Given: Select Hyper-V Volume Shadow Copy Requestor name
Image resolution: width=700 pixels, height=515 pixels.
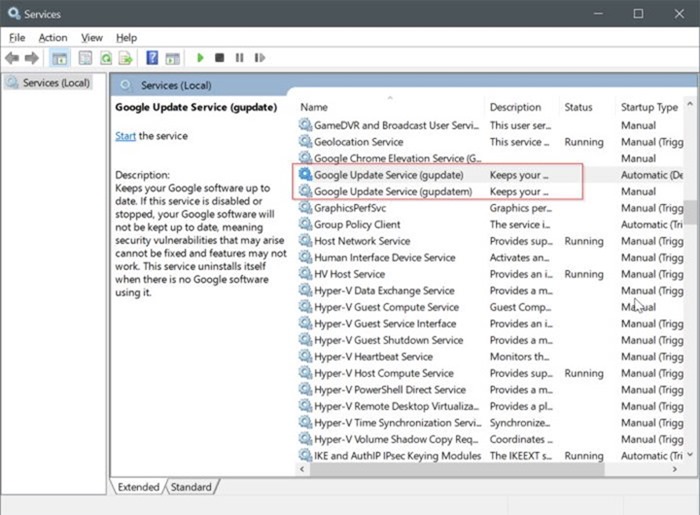Looking at the screenshot, I should (x=396, y=439).
